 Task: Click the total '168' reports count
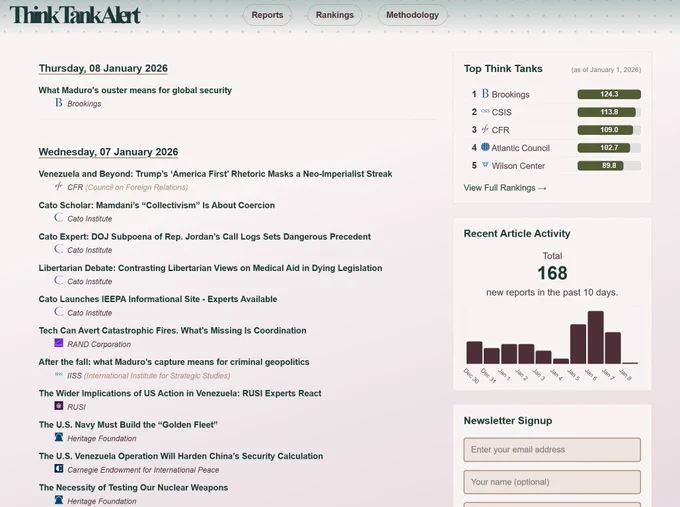pyautogui.click(x=552, y=273)
